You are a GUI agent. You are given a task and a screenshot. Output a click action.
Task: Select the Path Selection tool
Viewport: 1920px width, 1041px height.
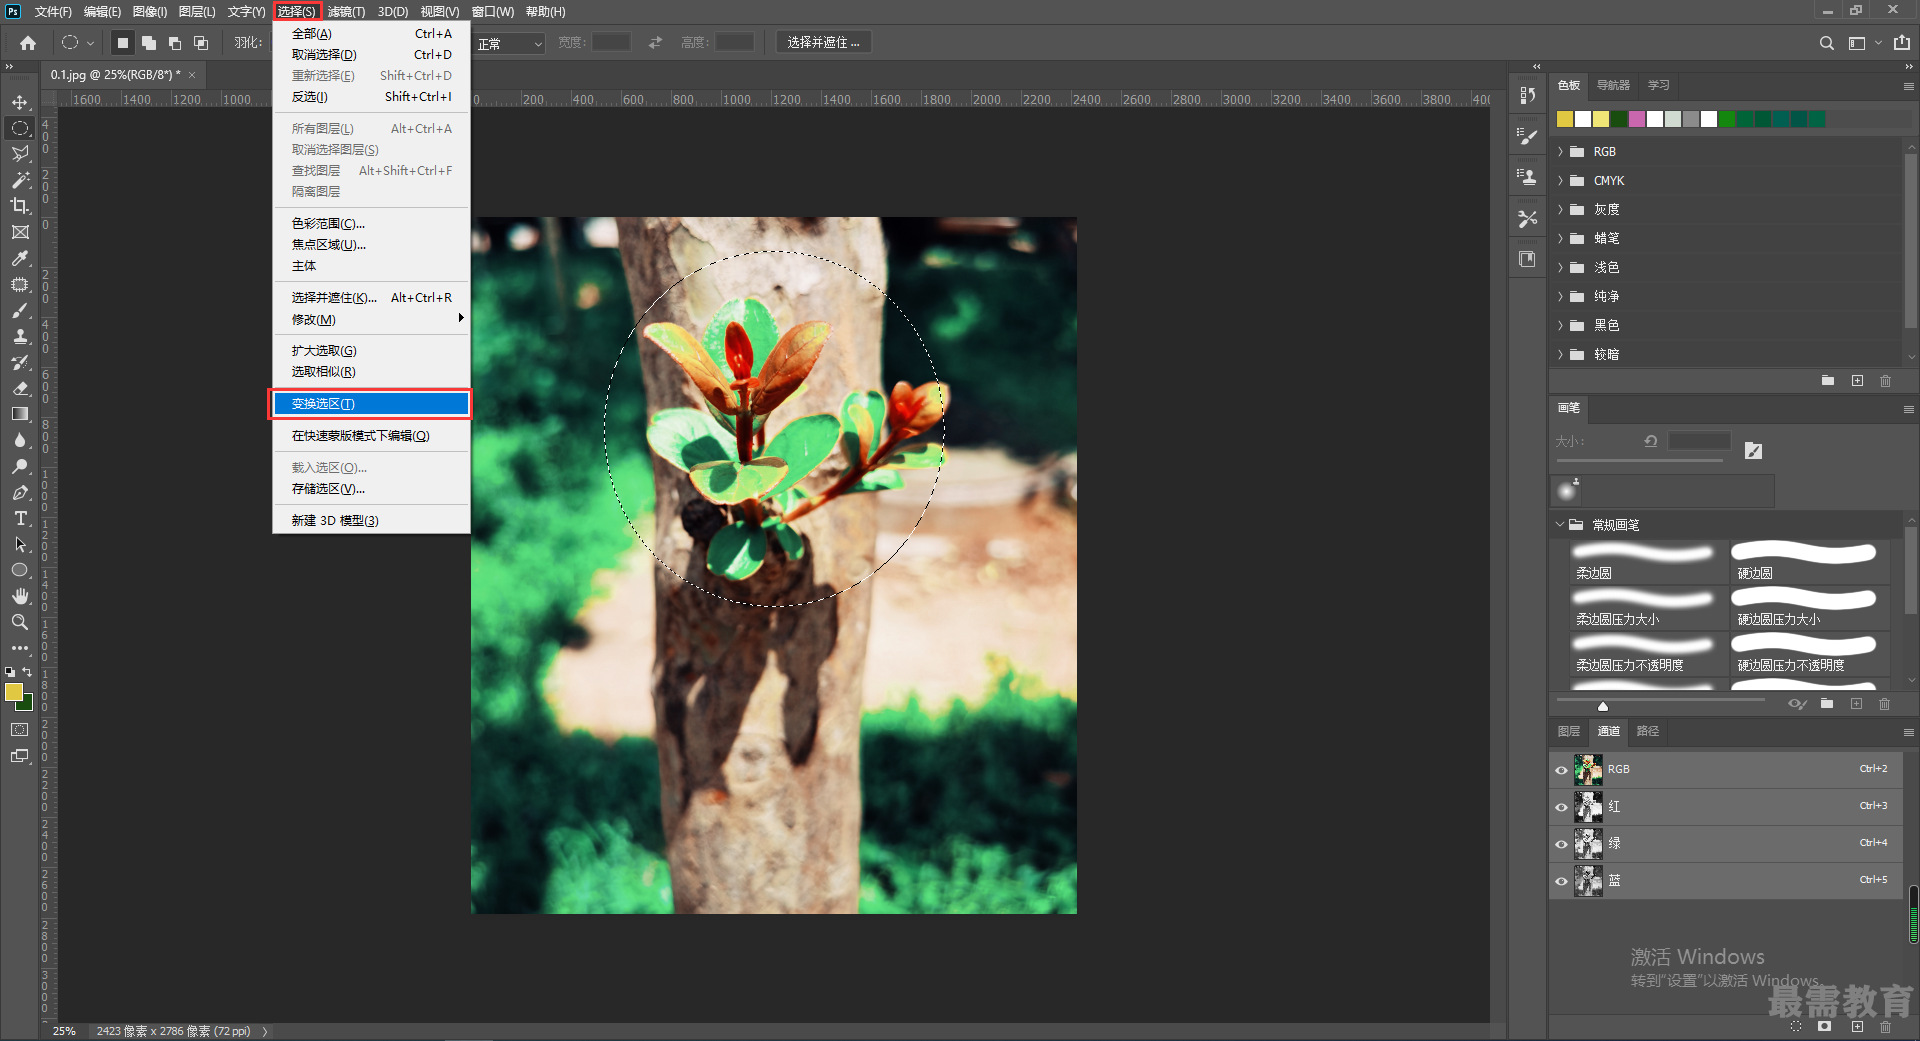(x=20, y=544)
